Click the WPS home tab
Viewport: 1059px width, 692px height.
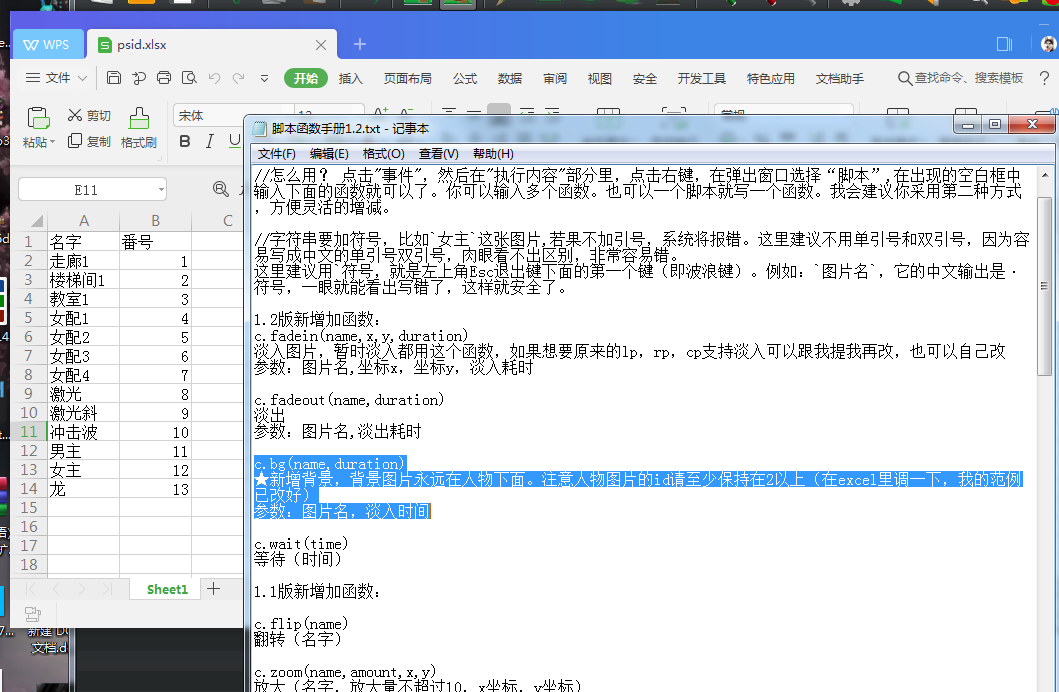[48, 45]
